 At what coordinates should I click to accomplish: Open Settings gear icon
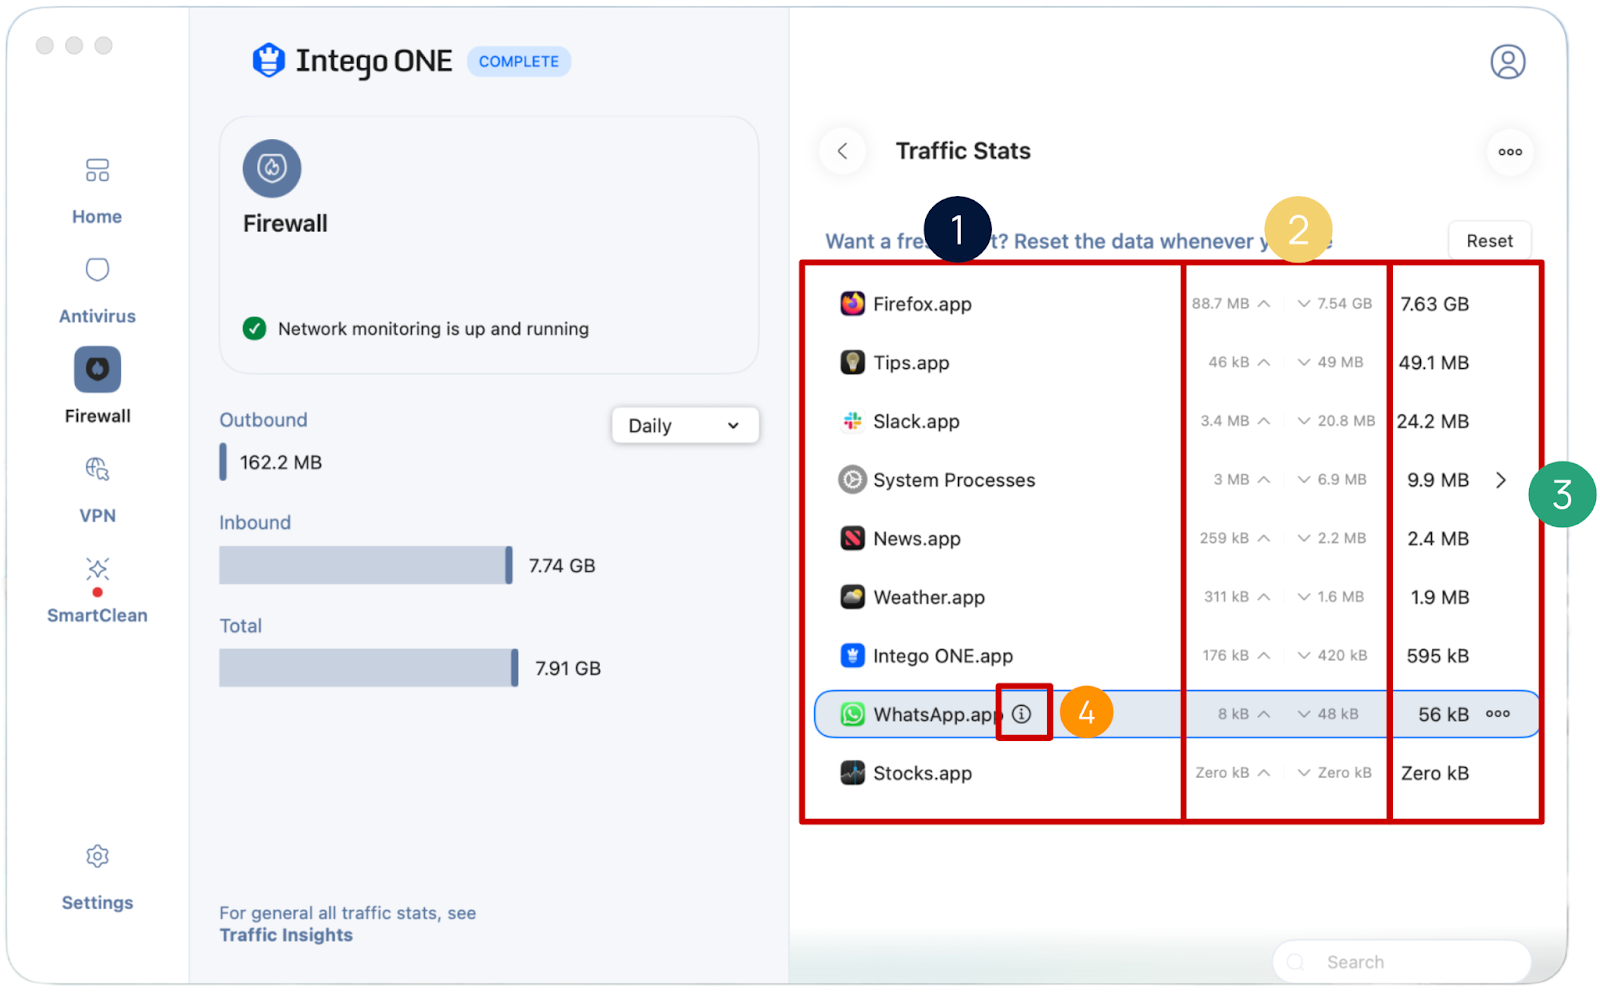coord(97,857)
